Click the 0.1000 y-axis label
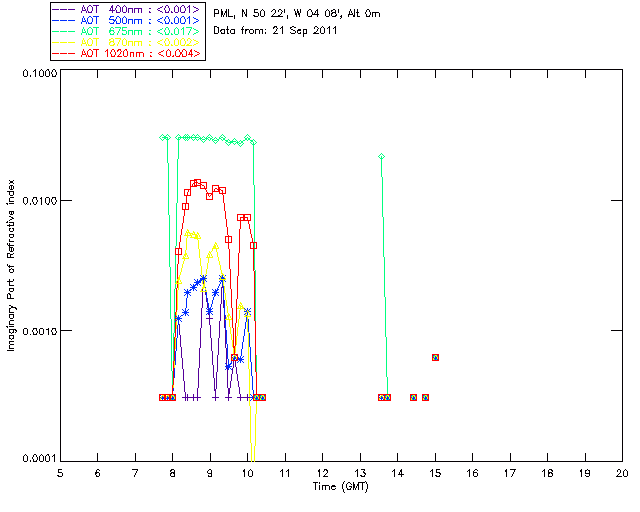This screenshot has height=512, width=640. coord(40,73)
